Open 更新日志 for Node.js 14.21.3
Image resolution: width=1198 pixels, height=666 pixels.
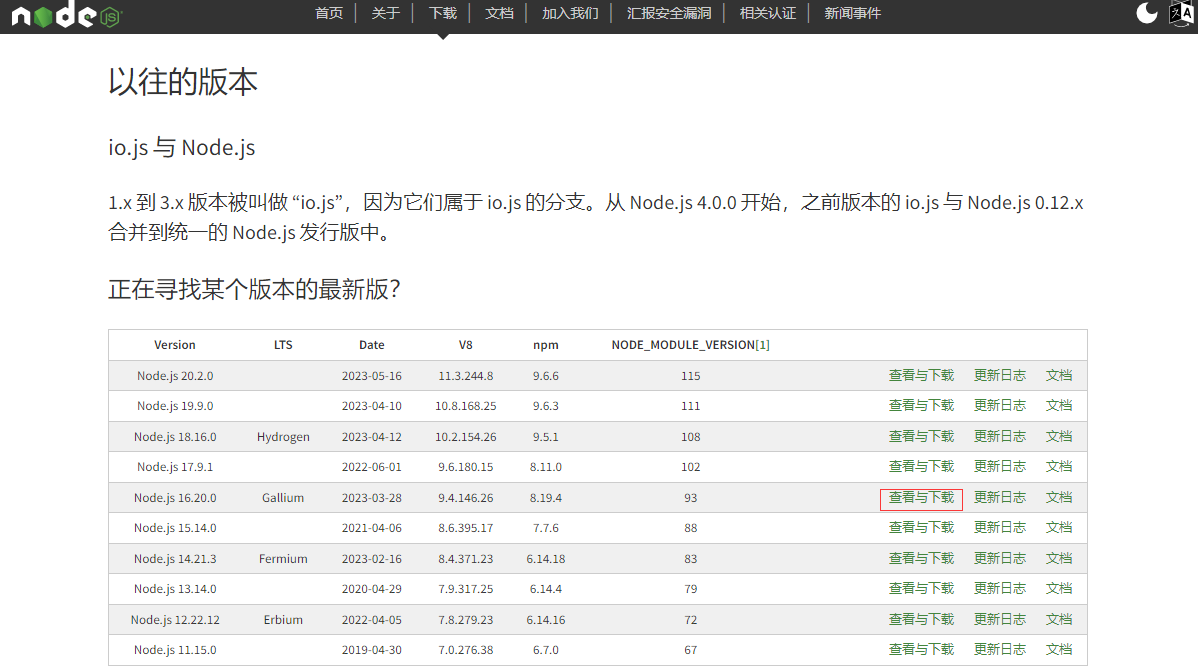pyautogui.click(x=999, y=558)
